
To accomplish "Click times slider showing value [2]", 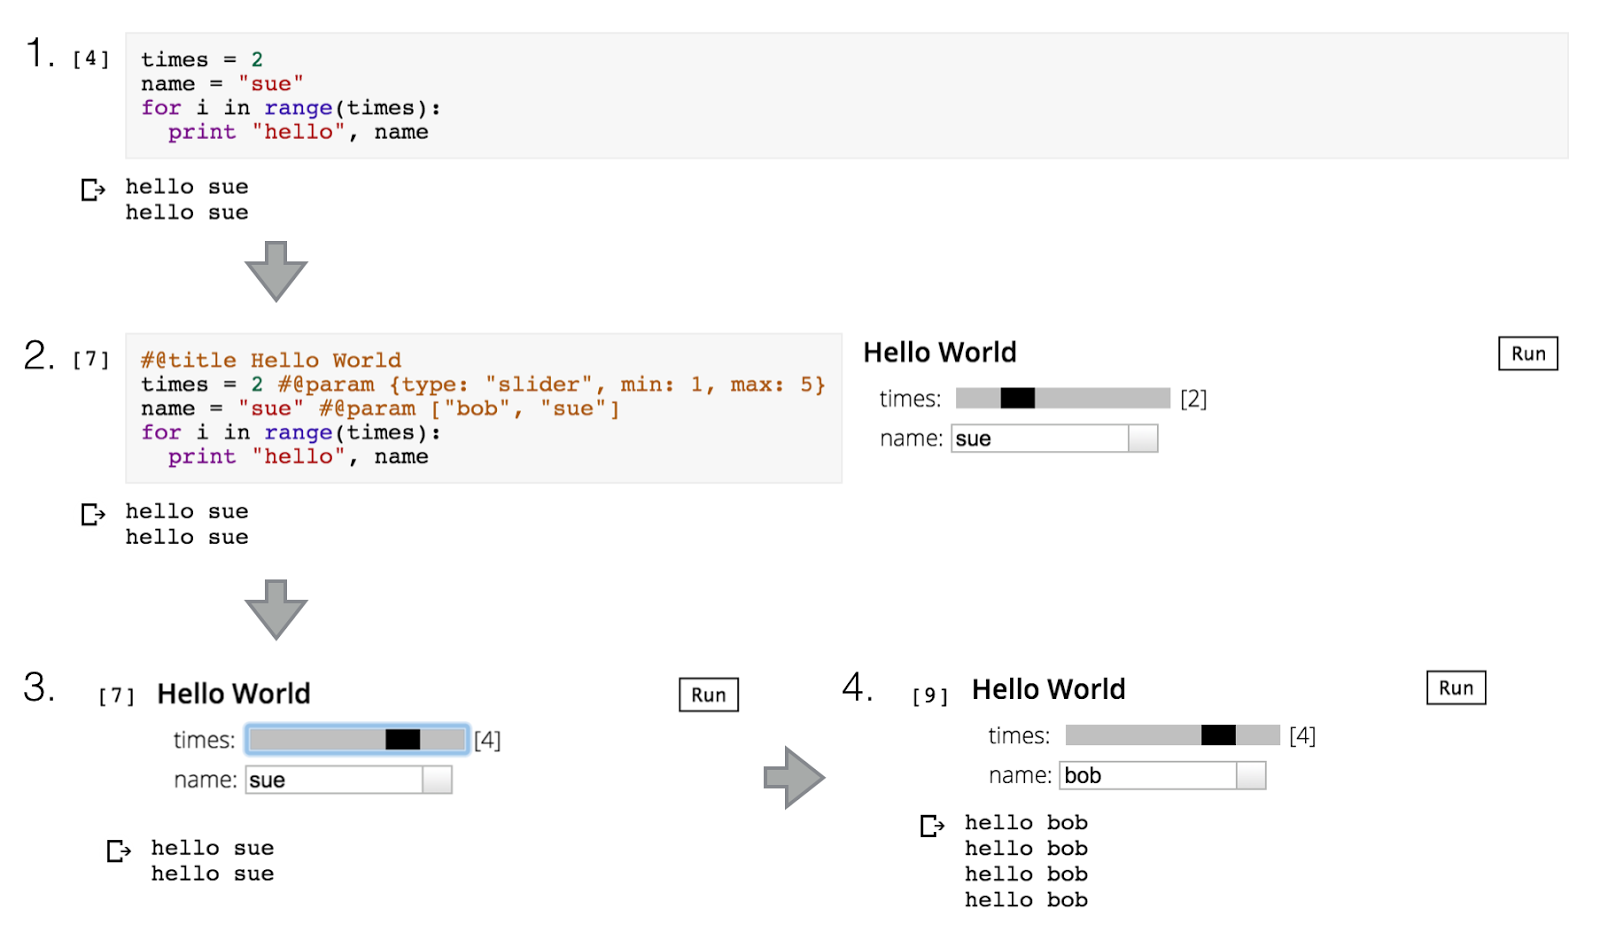I will 1062,398.
